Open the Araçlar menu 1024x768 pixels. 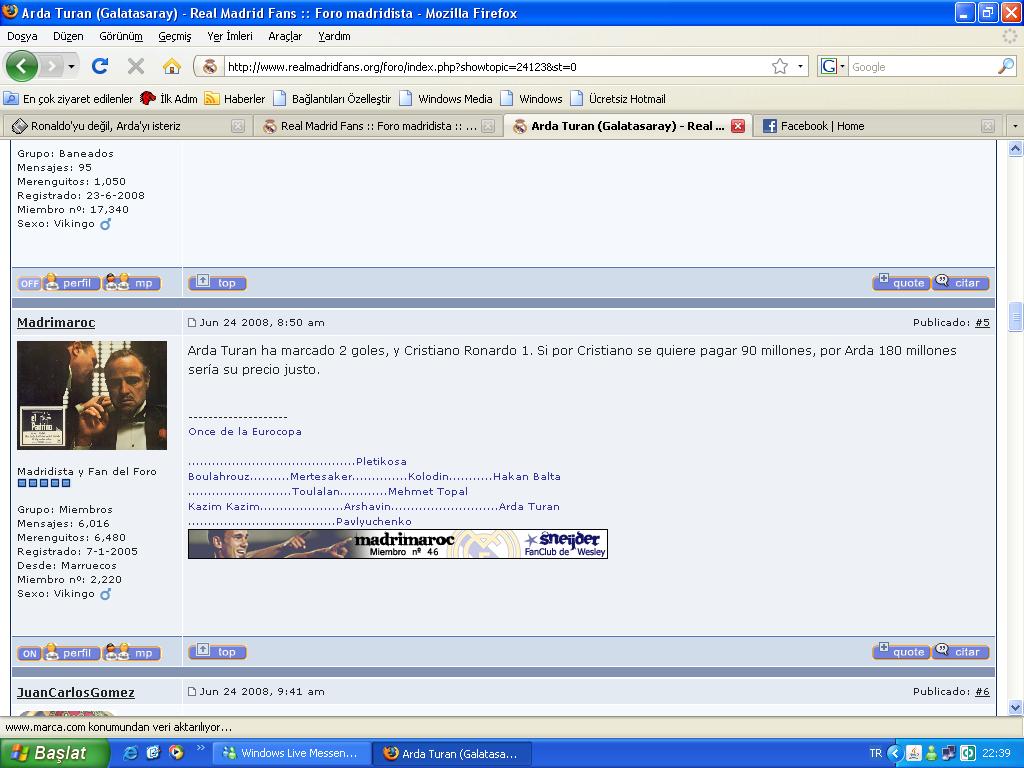(285, 36)
